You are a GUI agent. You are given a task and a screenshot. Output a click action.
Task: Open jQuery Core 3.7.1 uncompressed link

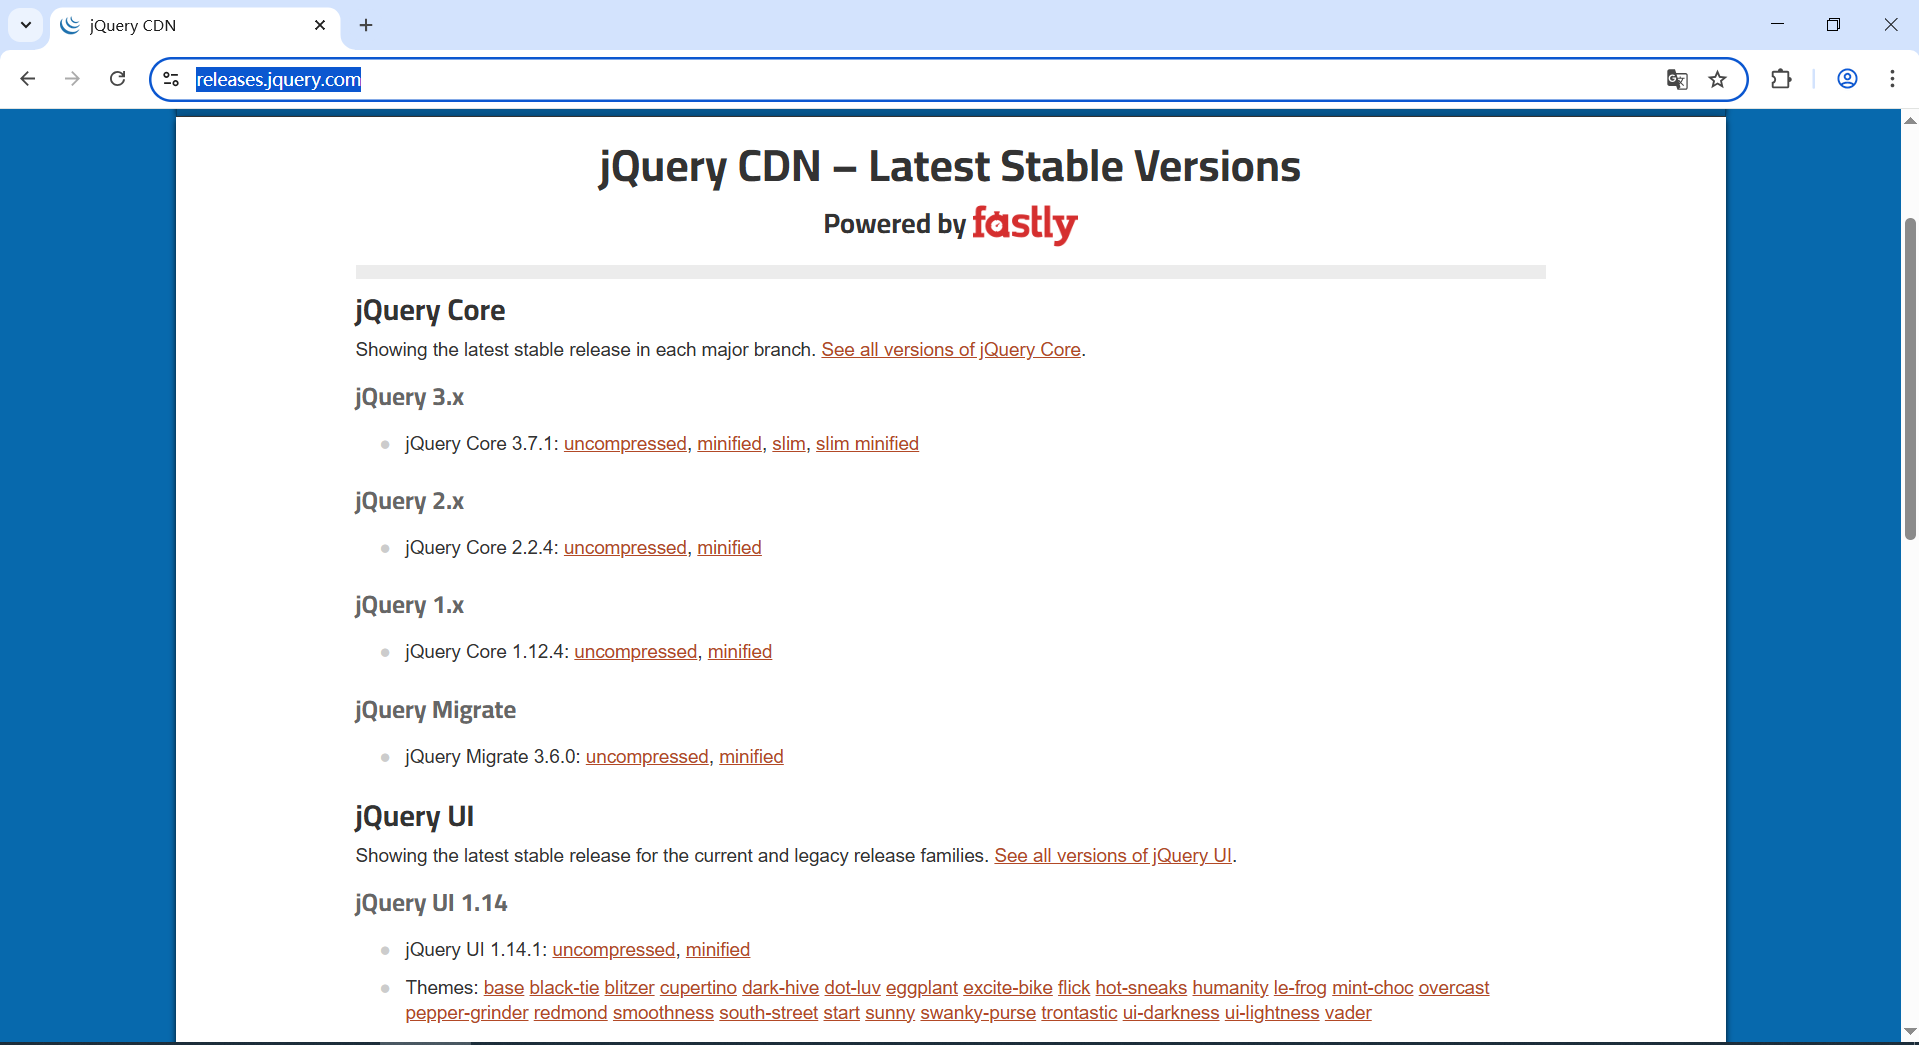[x=625, y=444]
